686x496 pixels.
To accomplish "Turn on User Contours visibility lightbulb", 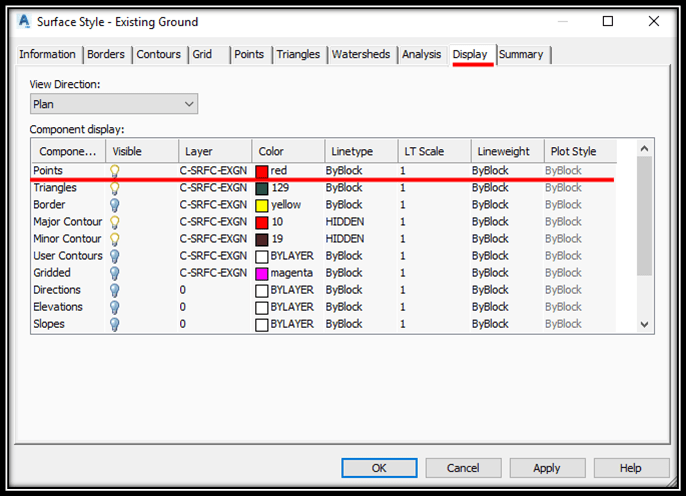I will tap(115, 256).
